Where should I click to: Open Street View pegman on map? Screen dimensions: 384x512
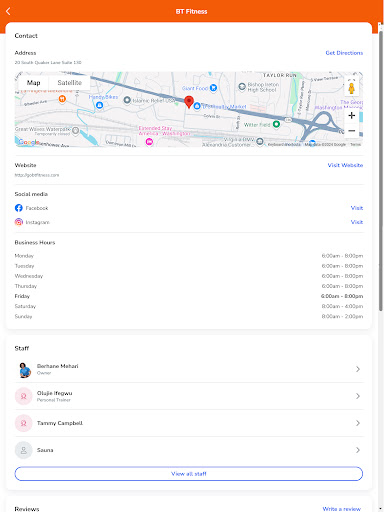pyautogui.click(x=351, y=88)
